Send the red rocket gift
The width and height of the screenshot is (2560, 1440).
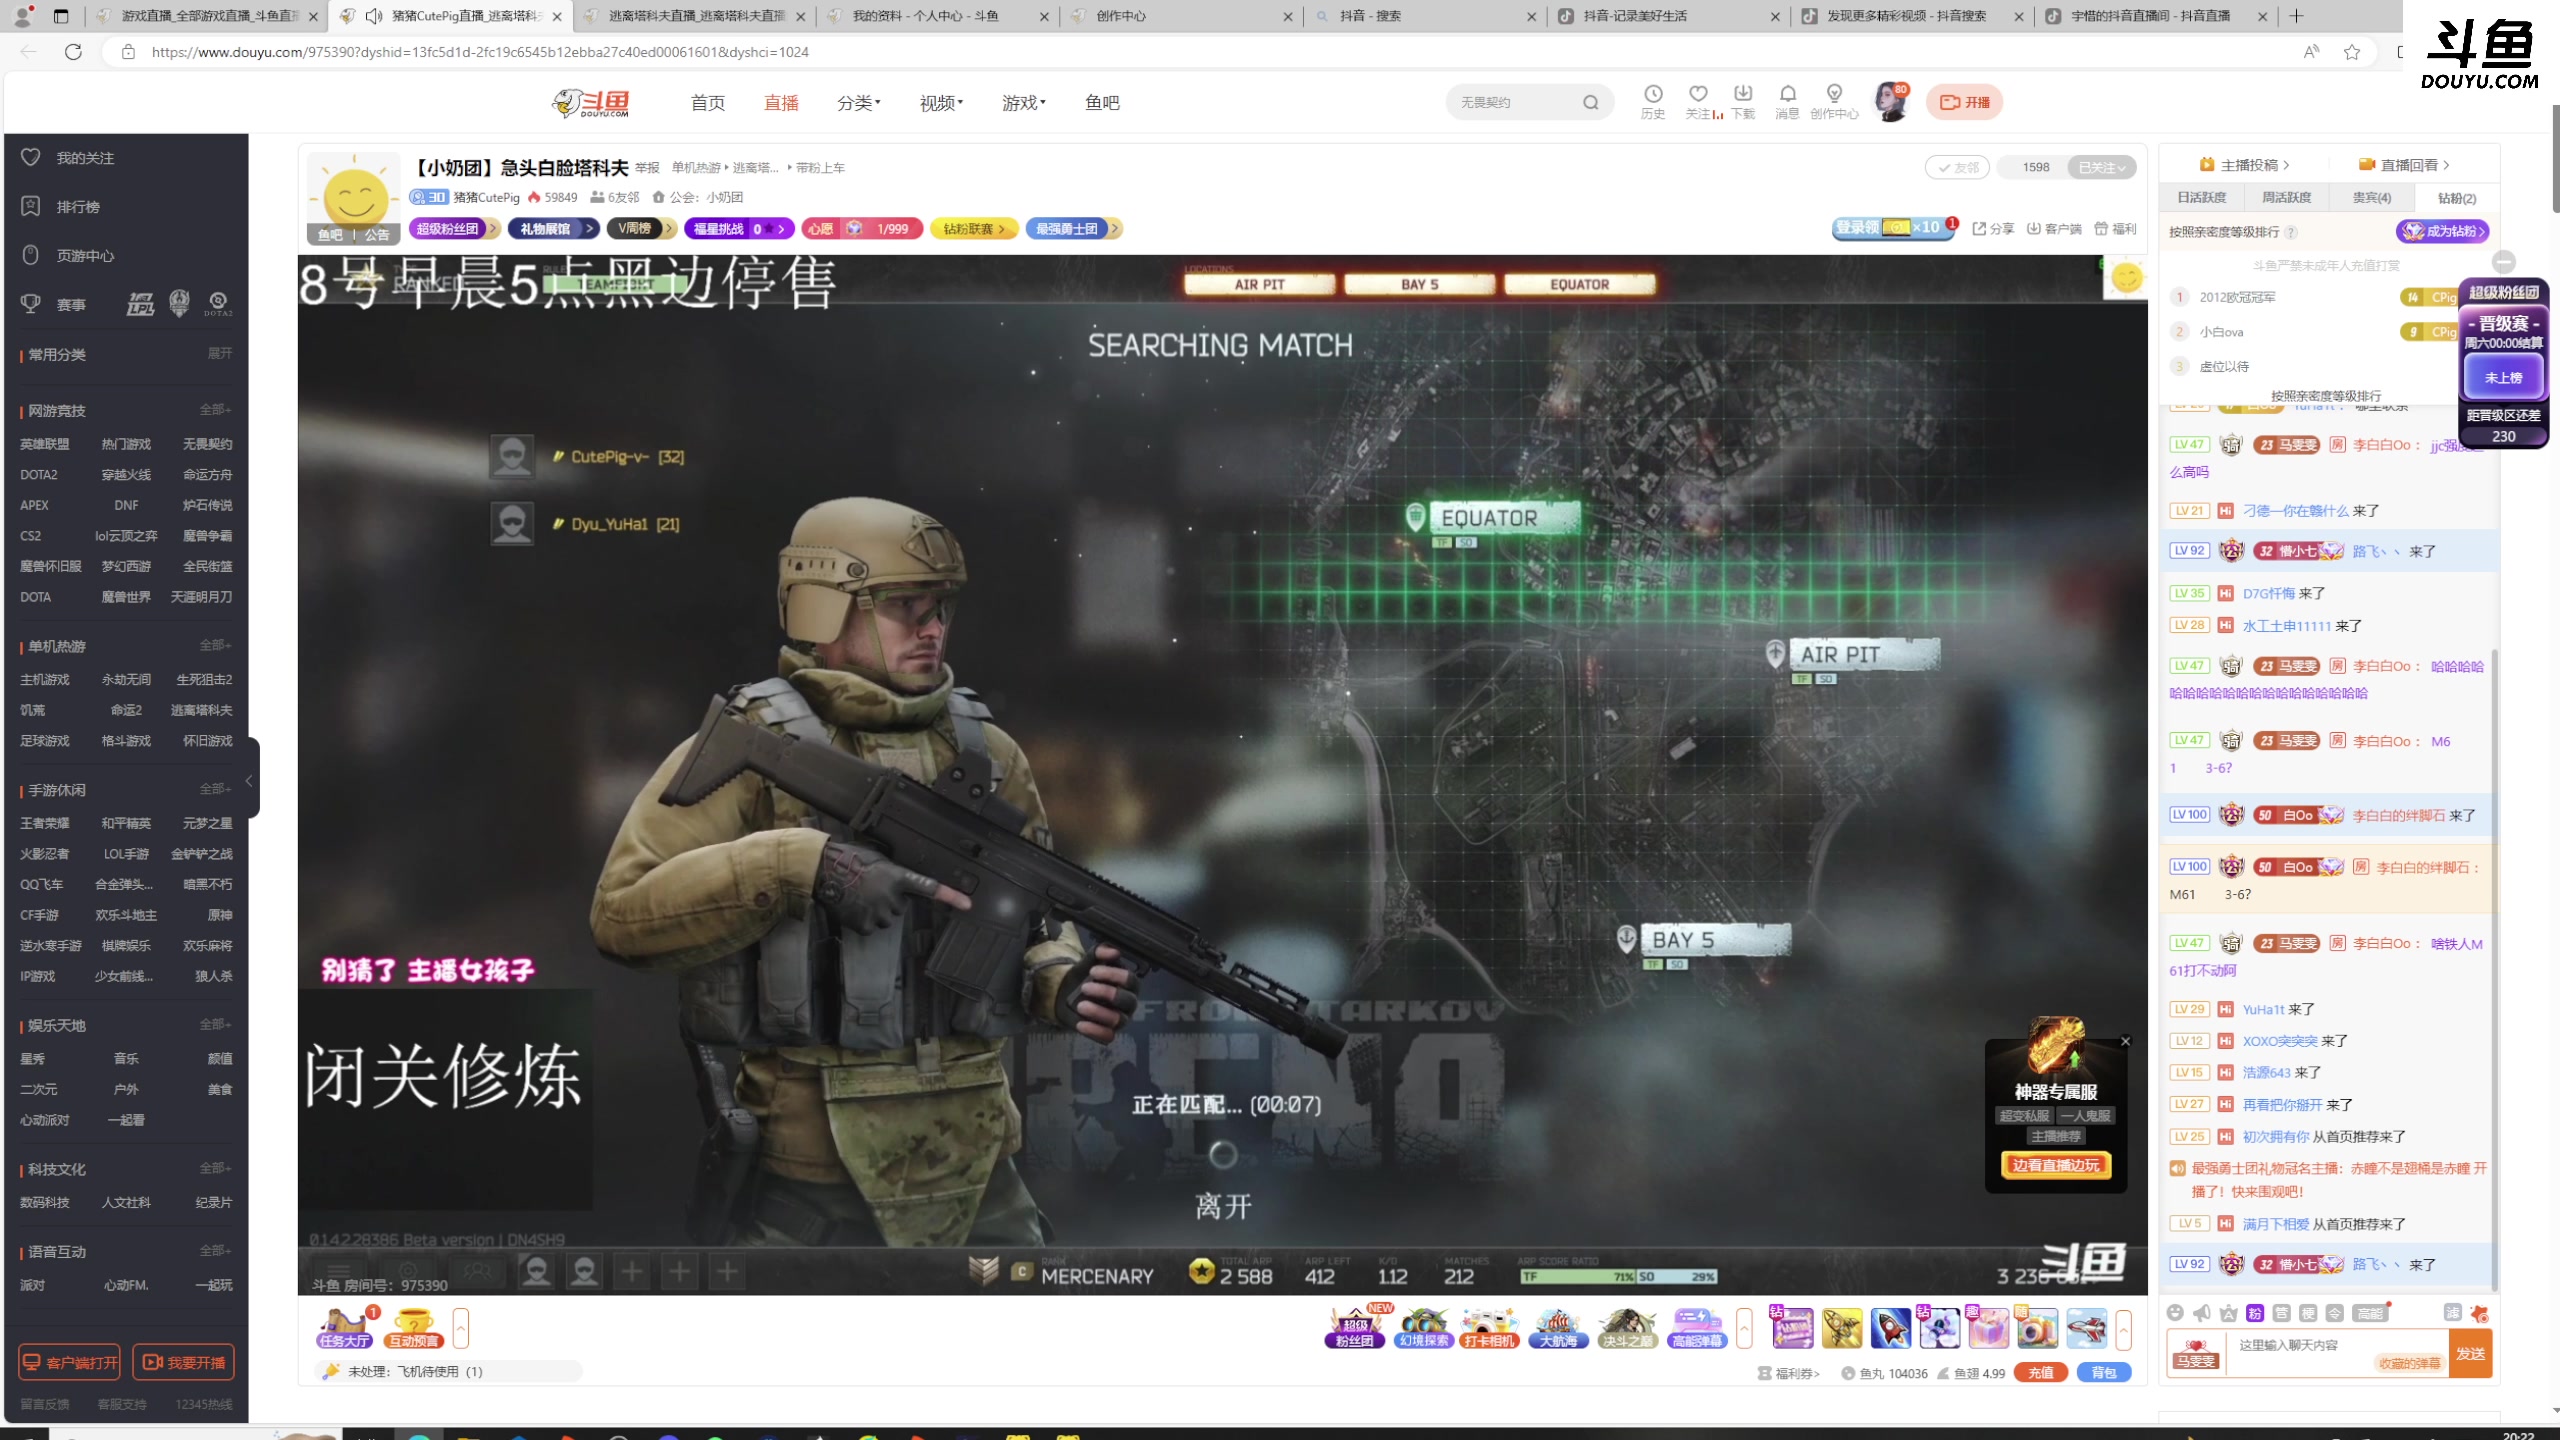tap(1890, 1328)
